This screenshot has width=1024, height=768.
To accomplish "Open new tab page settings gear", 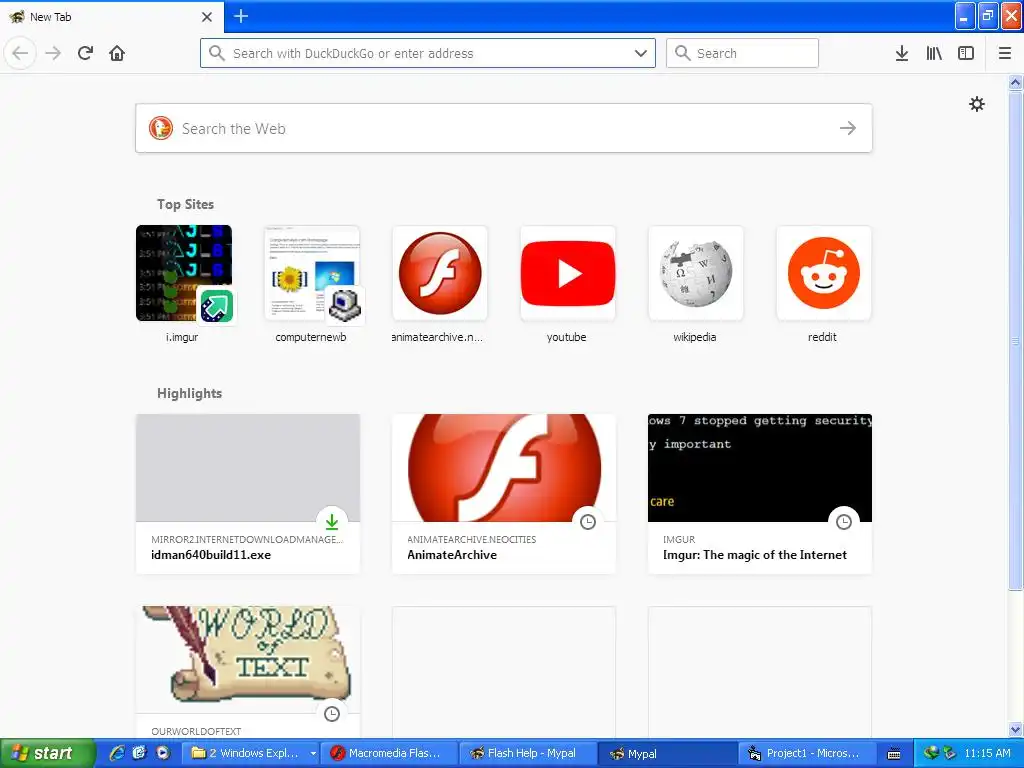I will pyautogui.click(x=976, y=104).
